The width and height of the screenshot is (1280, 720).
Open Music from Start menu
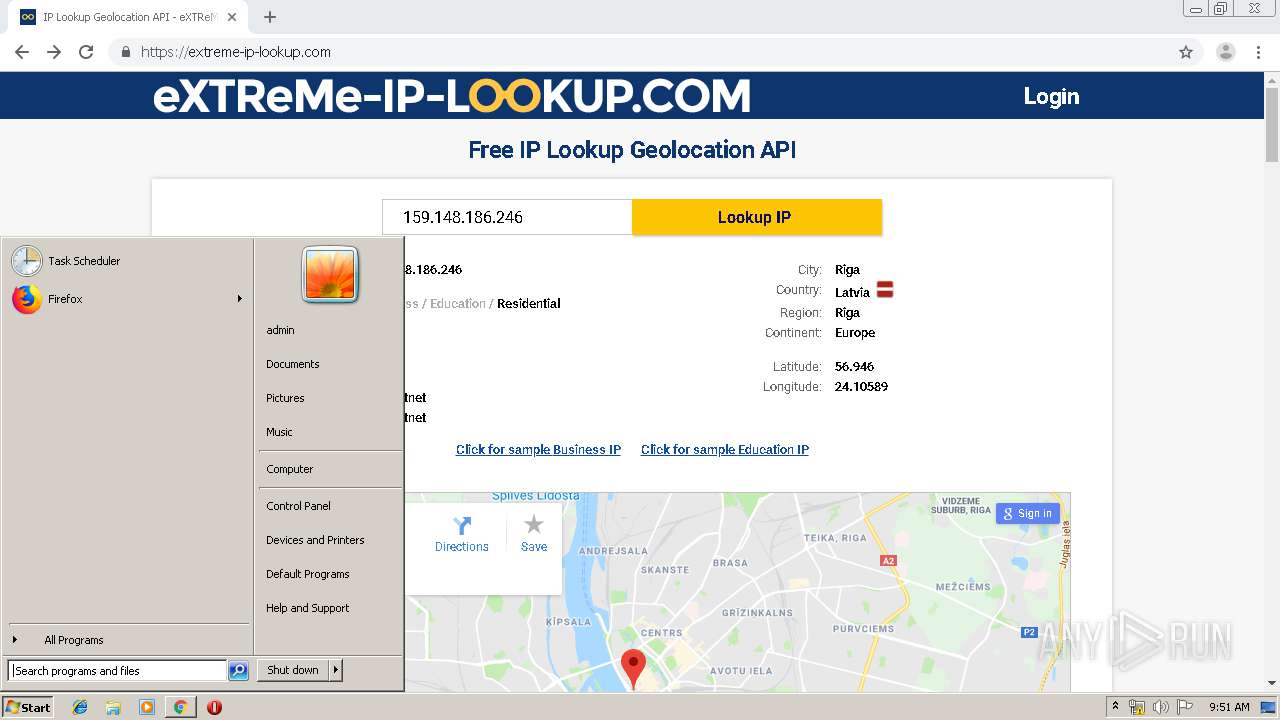279,432
